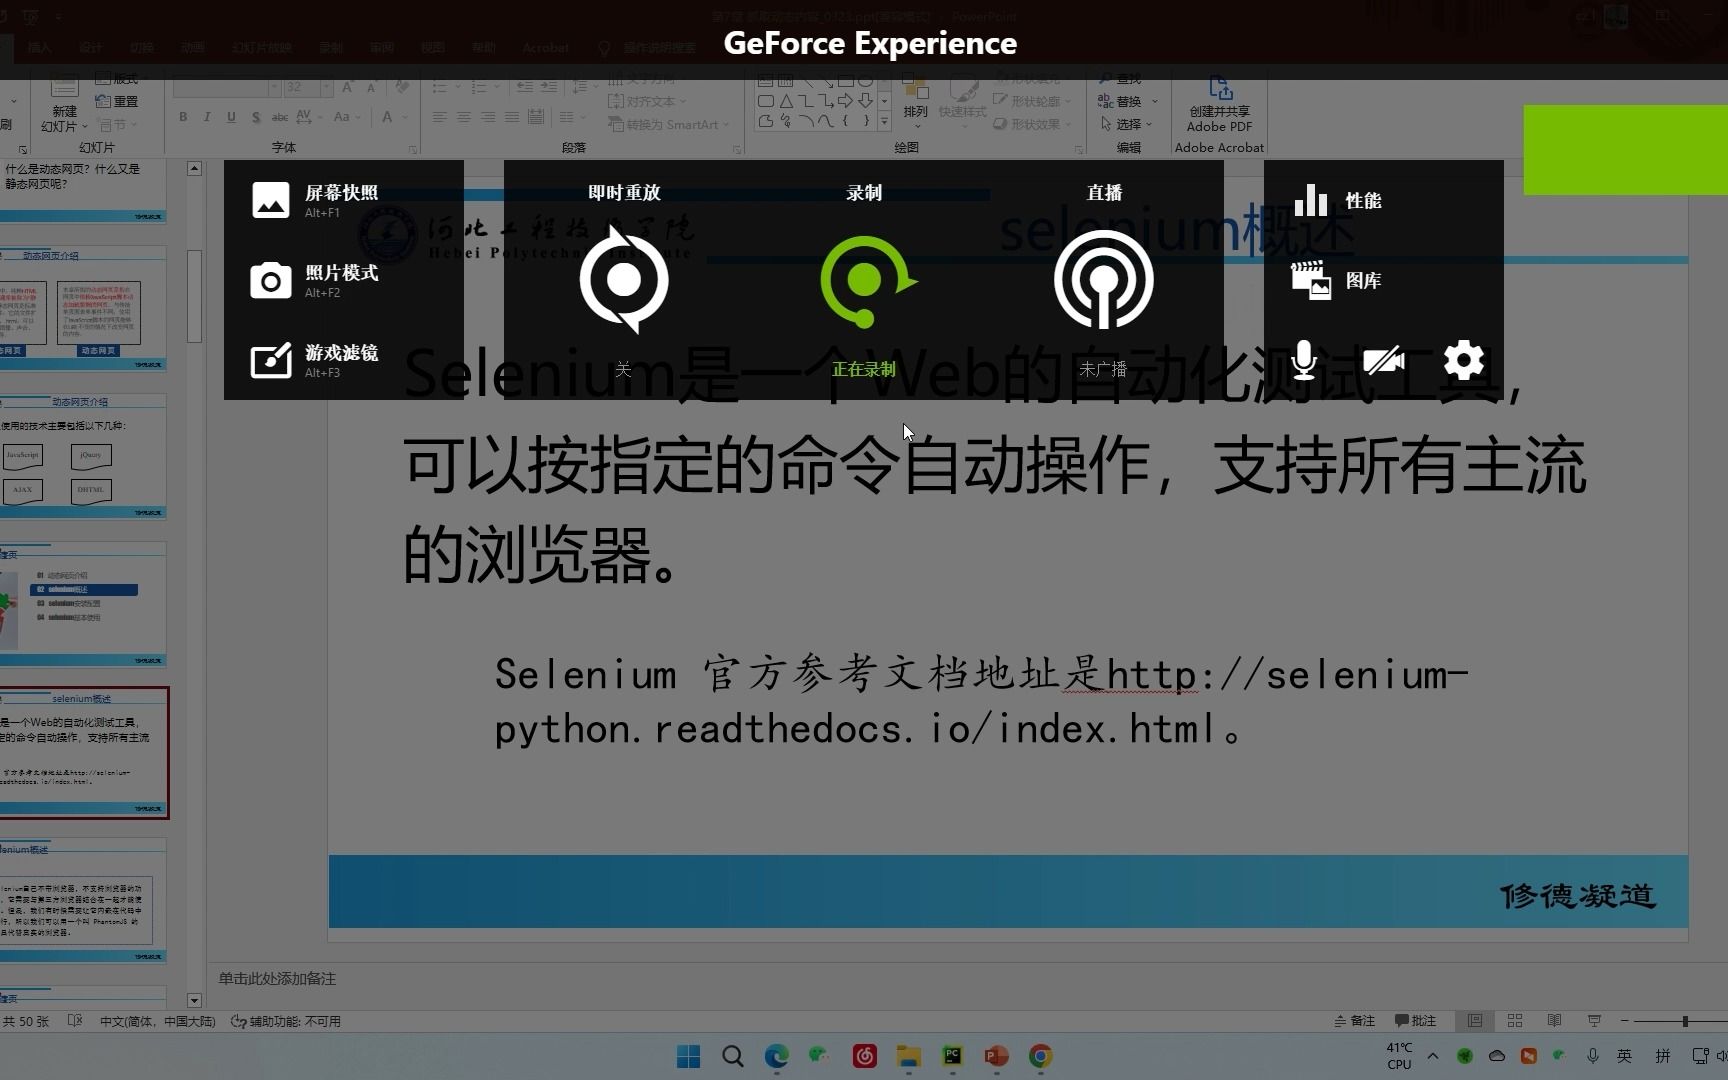Toggle underline formatting in PowerPoint
The image size is (1728, 1080).
pyautogui.click(x=231, y=117)
